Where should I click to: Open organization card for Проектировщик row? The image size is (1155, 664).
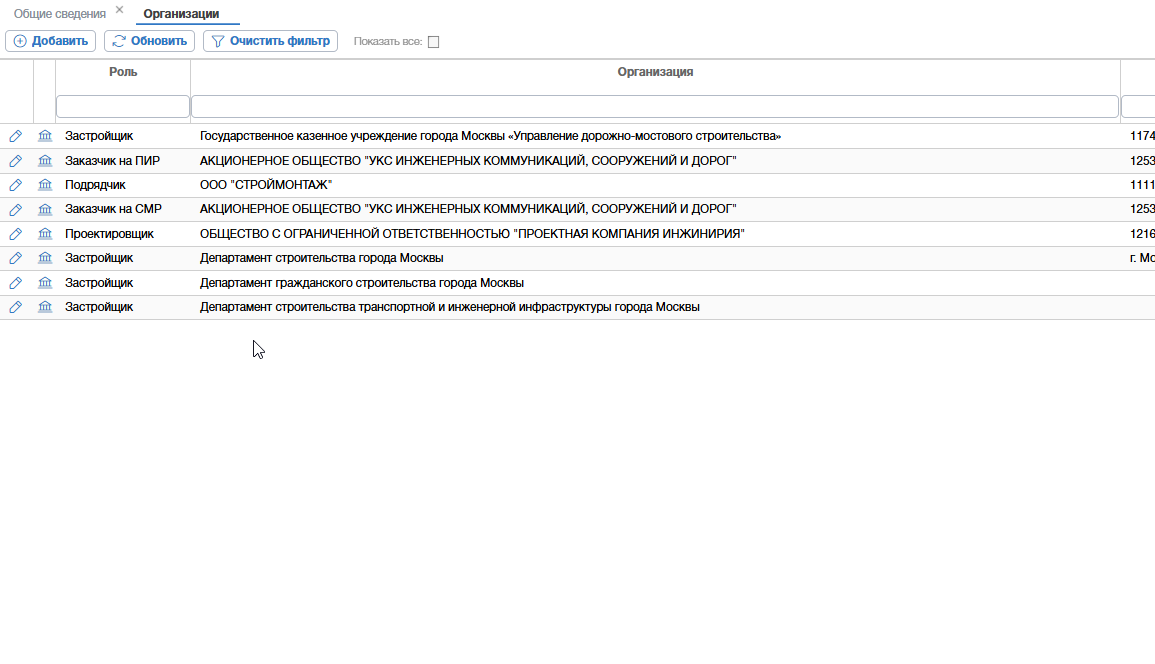click(x=45, y=234)
